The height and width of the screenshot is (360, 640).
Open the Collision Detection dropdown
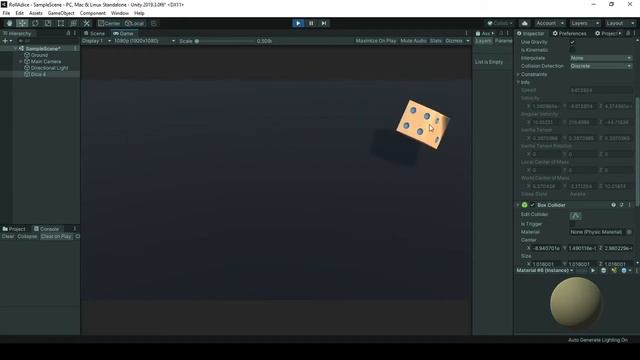click(600, 66)
